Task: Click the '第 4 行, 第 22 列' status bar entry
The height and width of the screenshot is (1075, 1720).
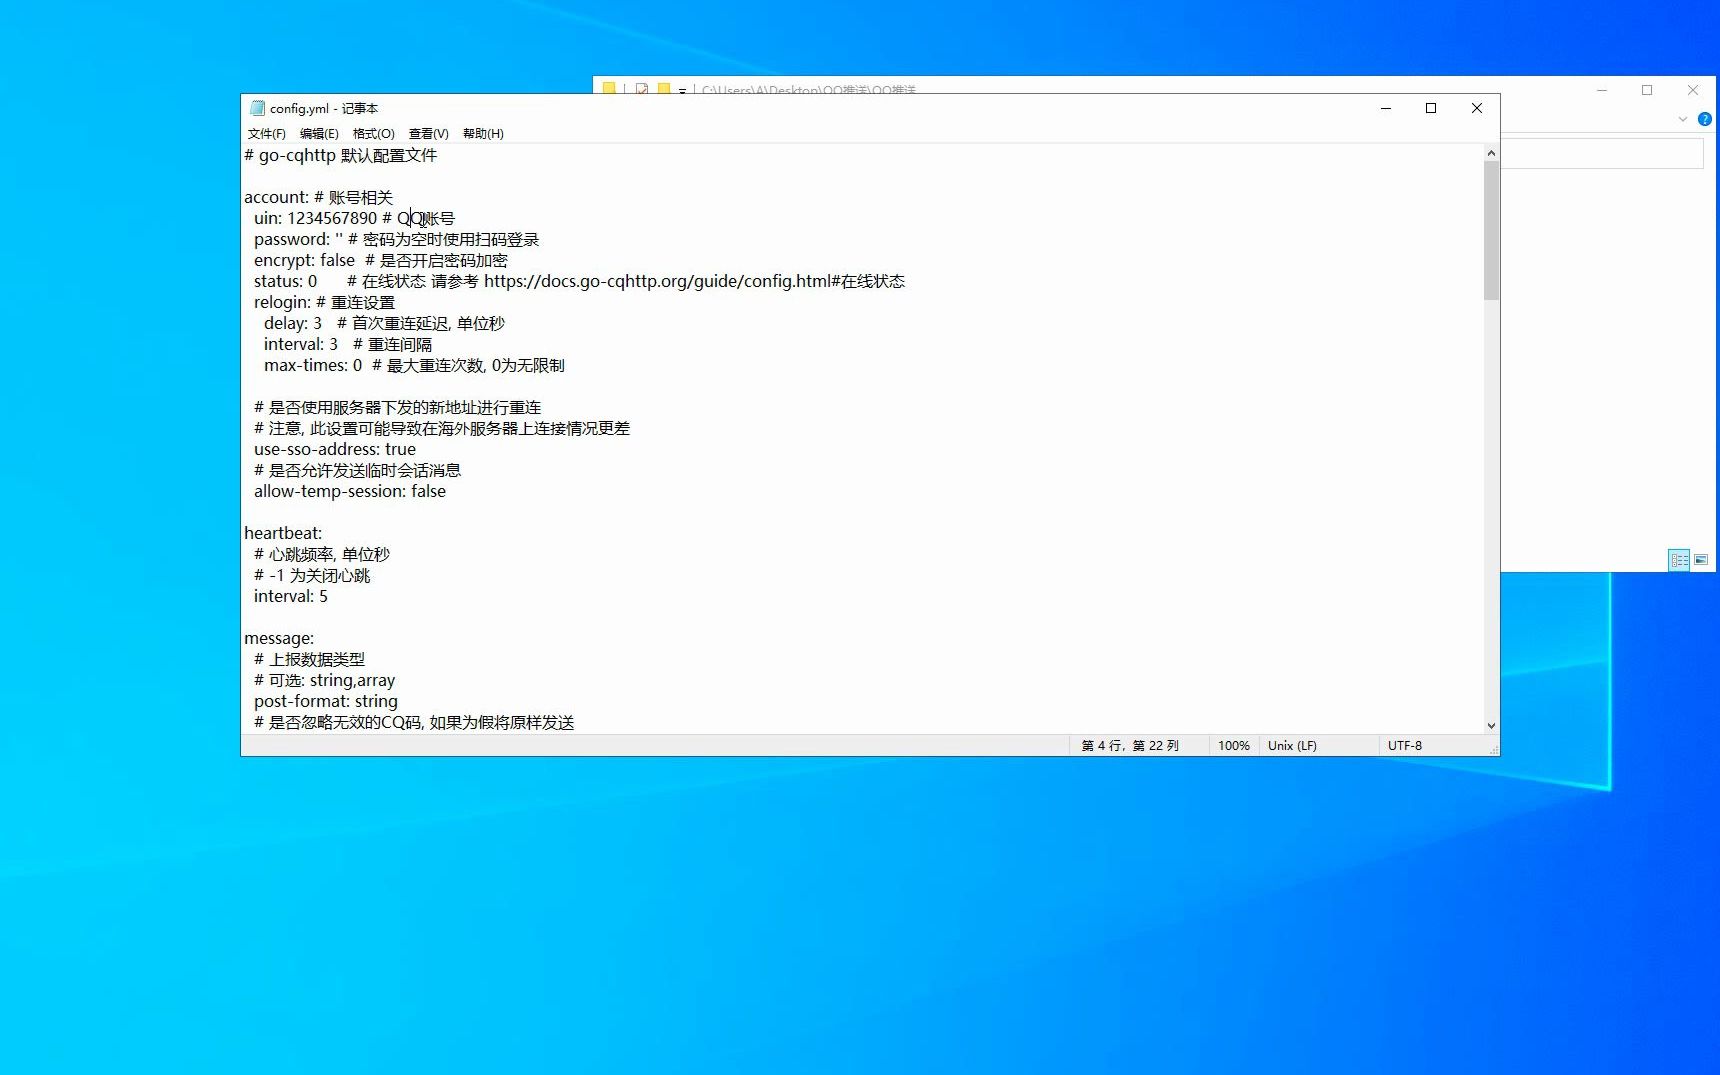Action: coord(1130,746)
